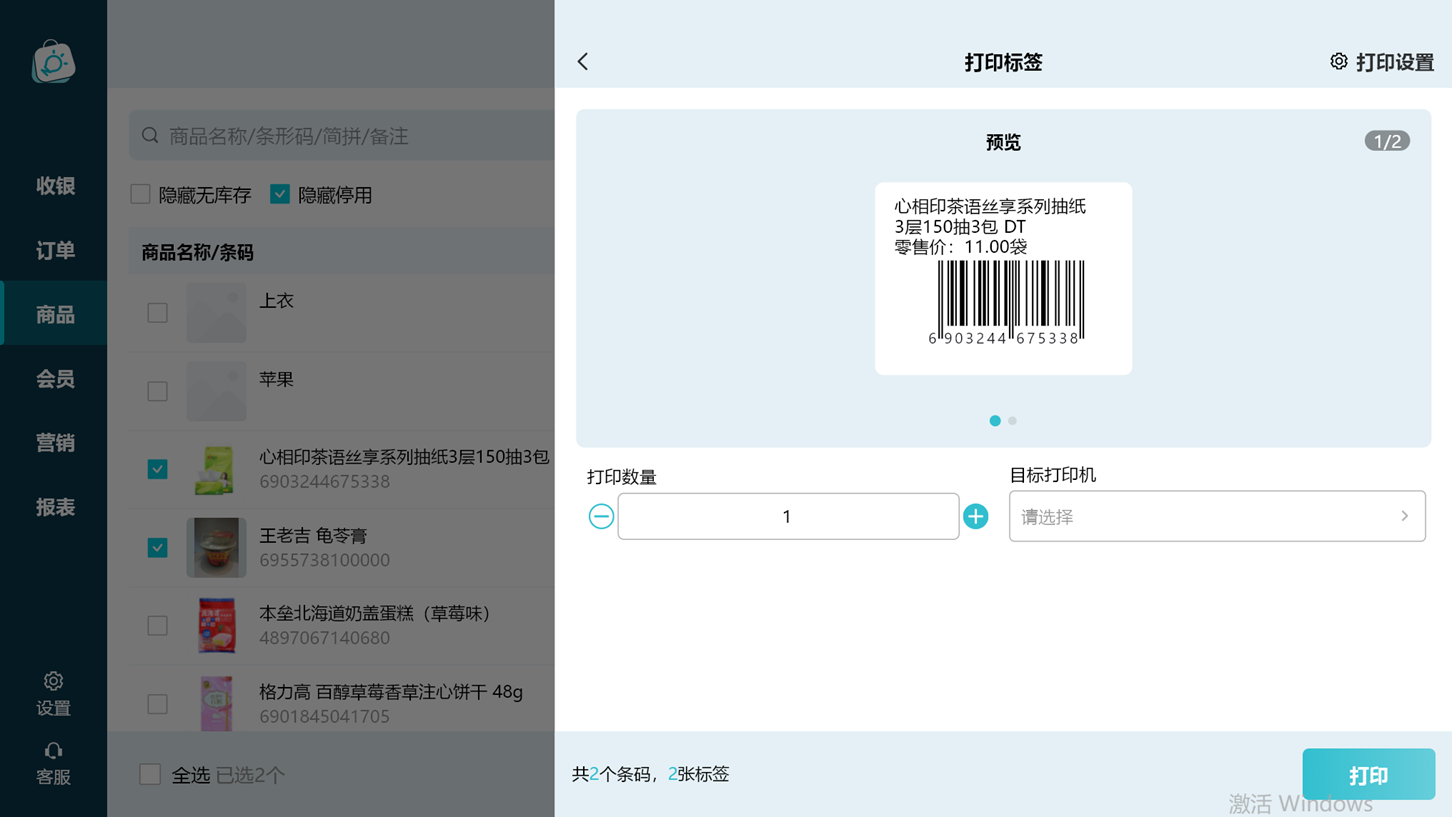Switch to 订单 section
This screenshot has width=1452, height=817.
[x=54, y=250]
